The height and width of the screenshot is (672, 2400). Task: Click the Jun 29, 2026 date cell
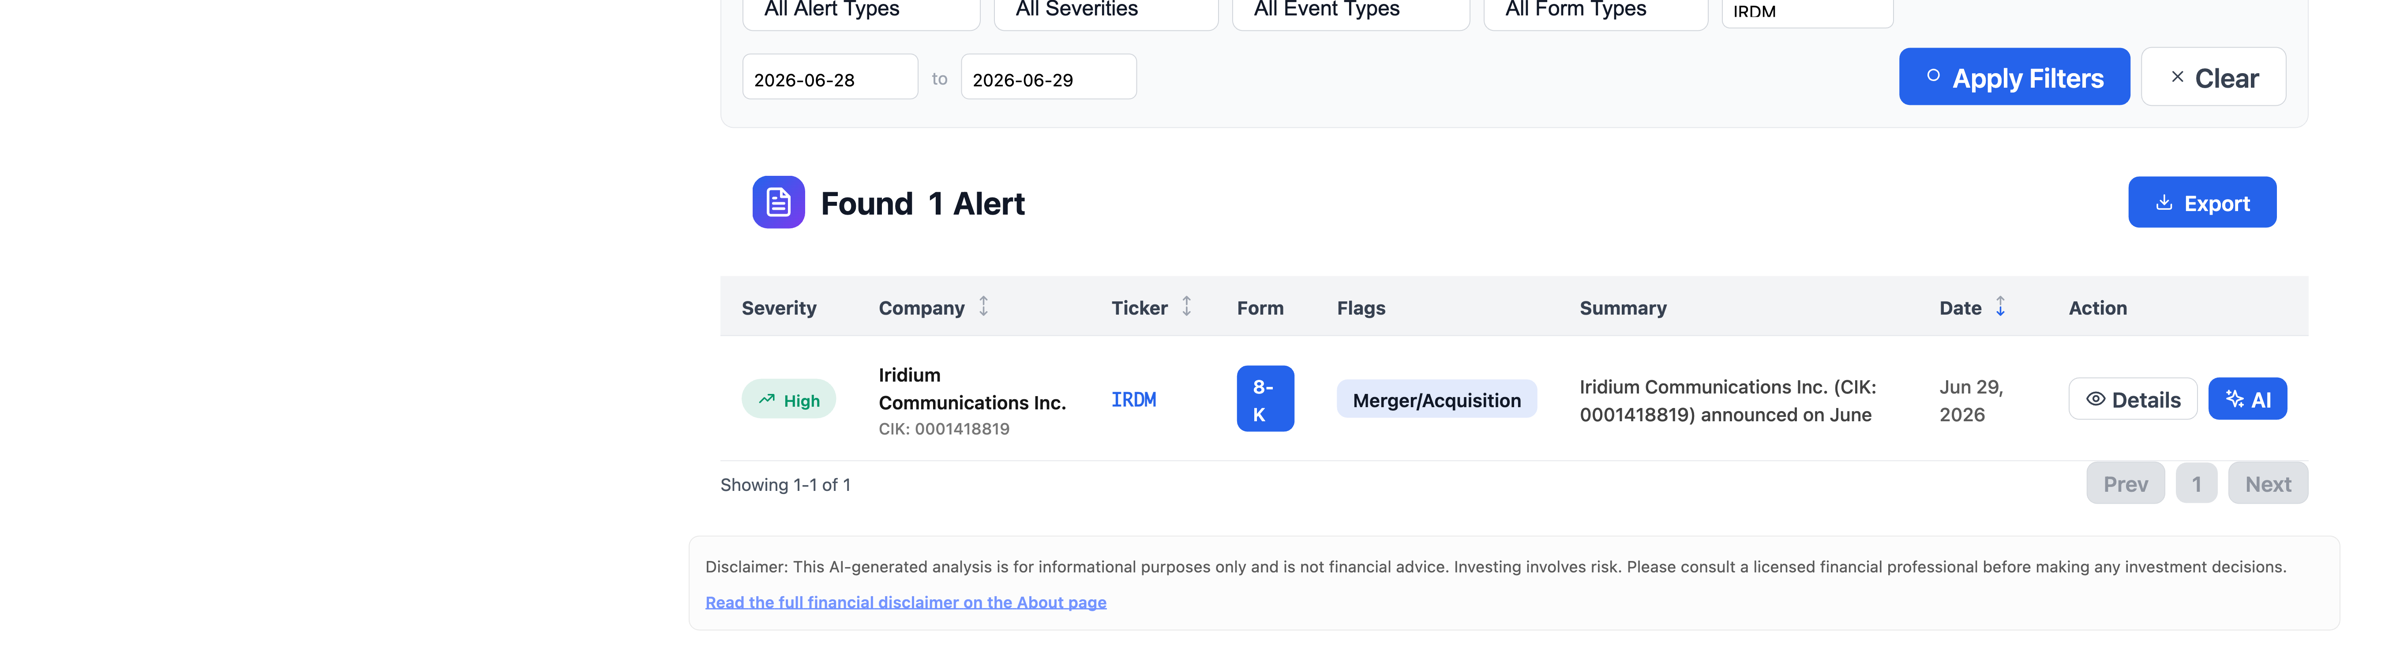pos(1971,400)
